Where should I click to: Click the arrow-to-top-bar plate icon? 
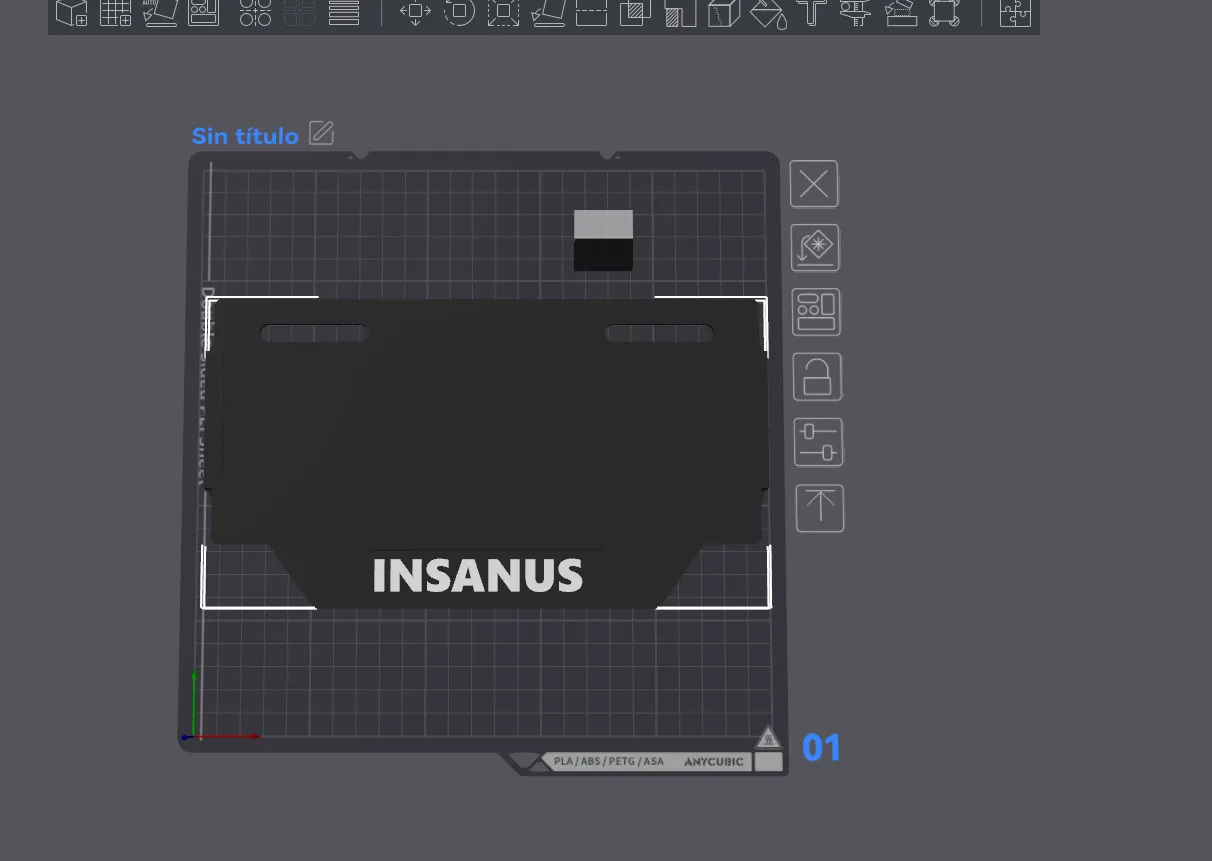pyautogui.click(x=820, y=508)
